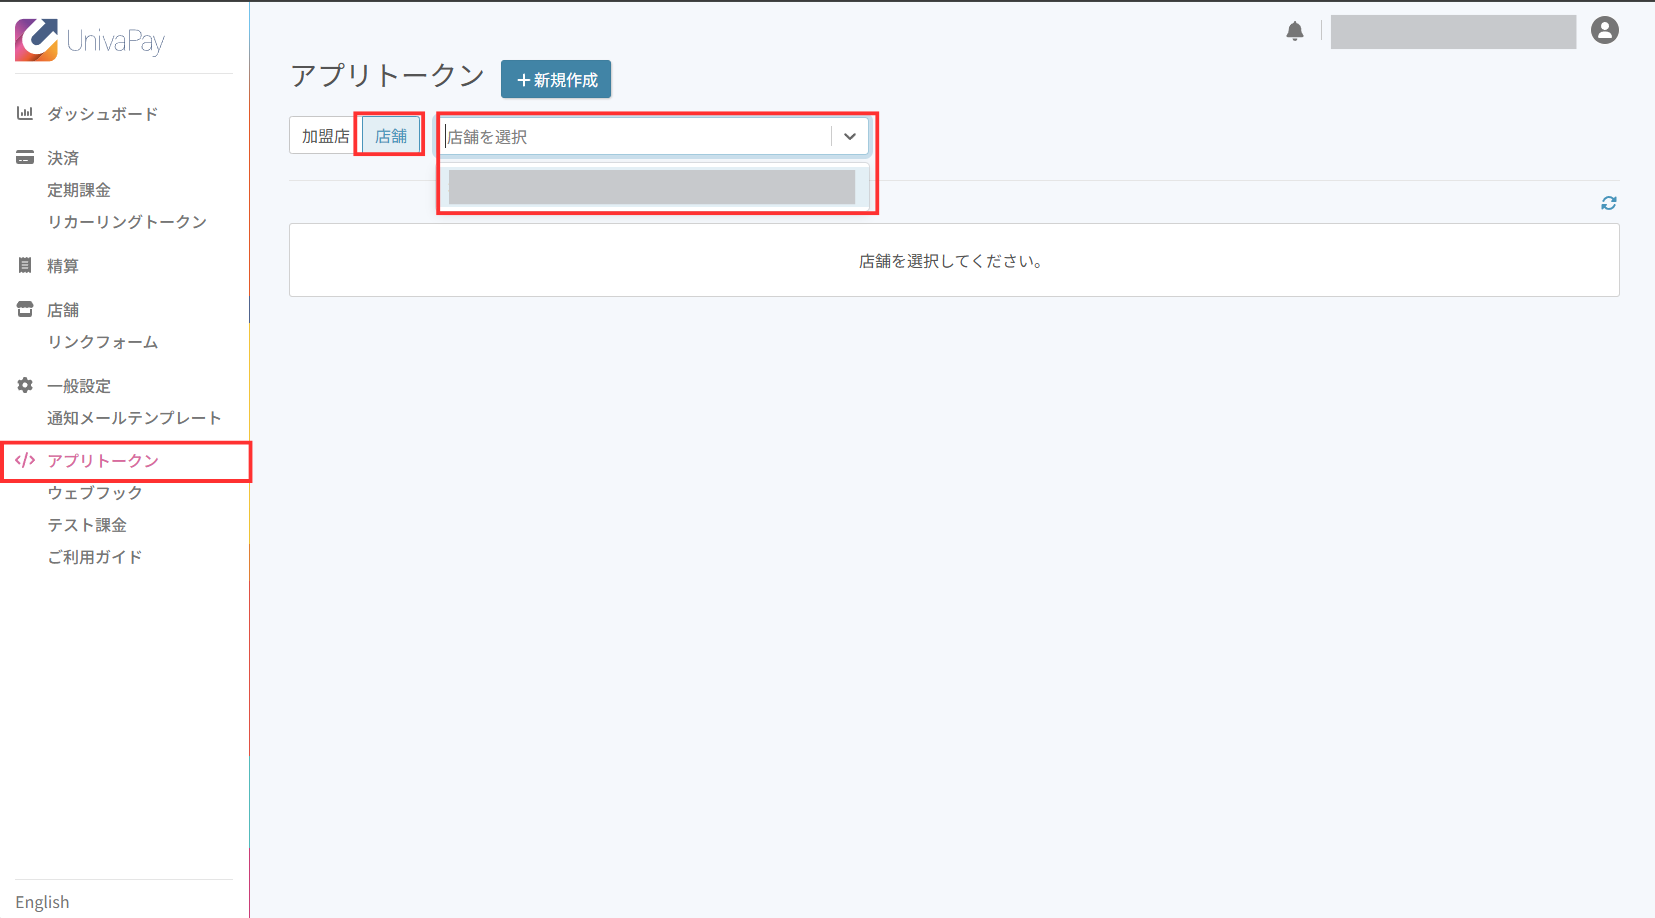
Task: Choose the grayed store option in dropdown list
Action: 651,187
